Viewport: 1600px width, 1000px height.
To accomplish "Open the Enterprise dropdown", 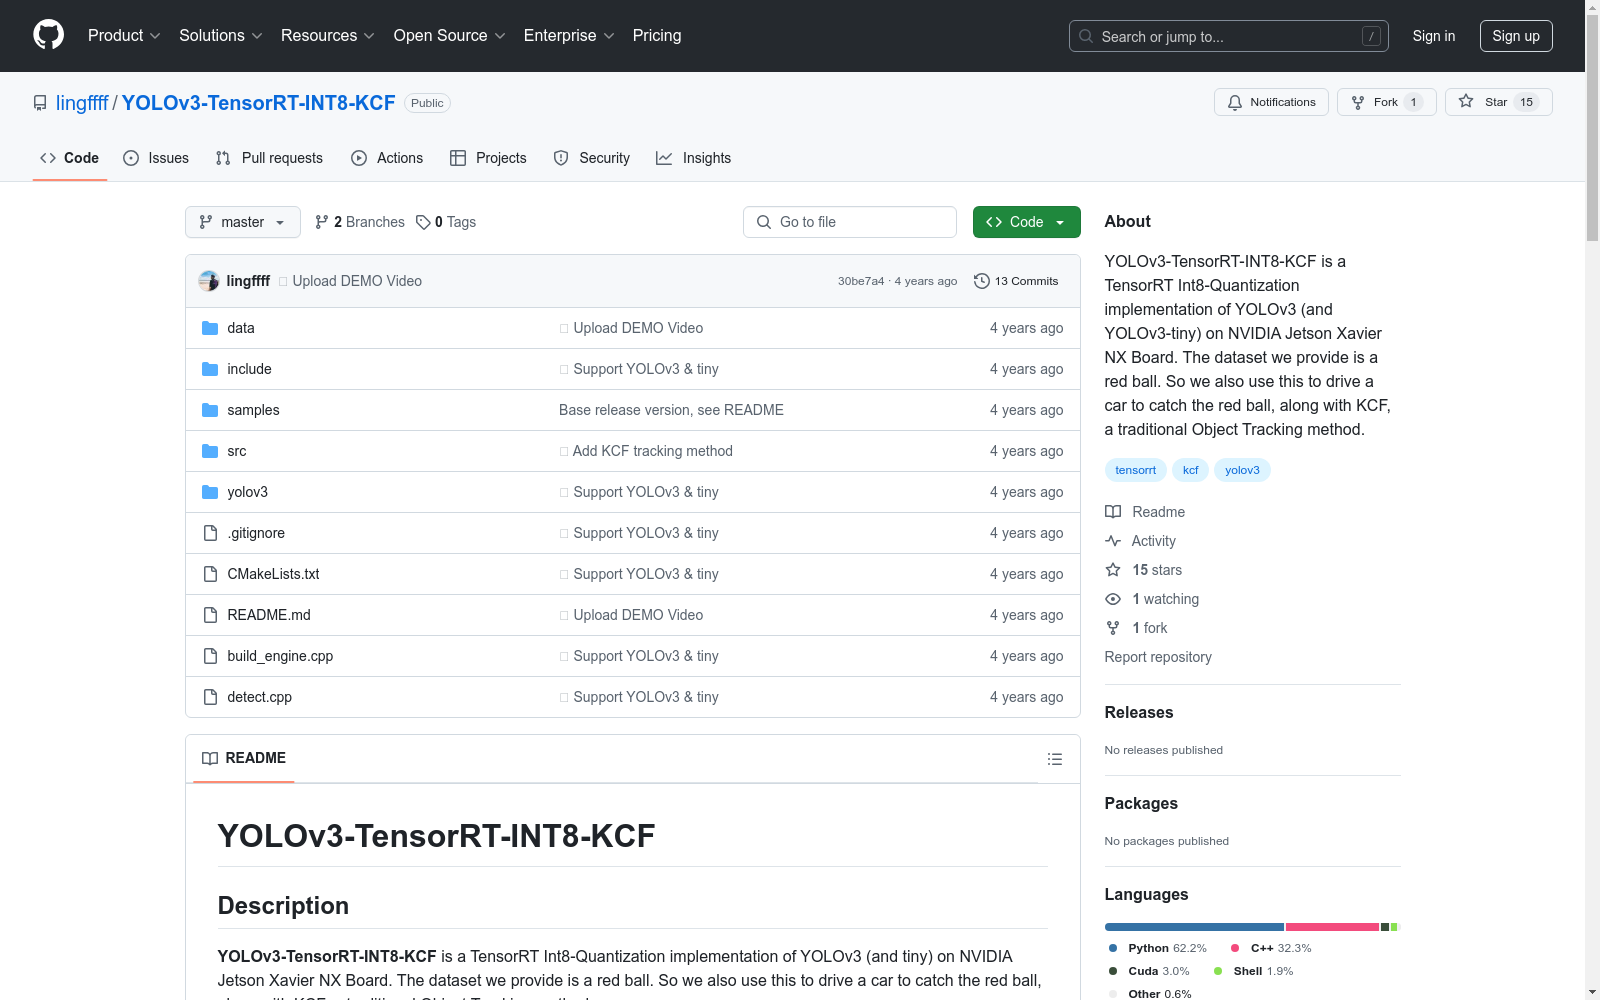I will coord(569,35).
